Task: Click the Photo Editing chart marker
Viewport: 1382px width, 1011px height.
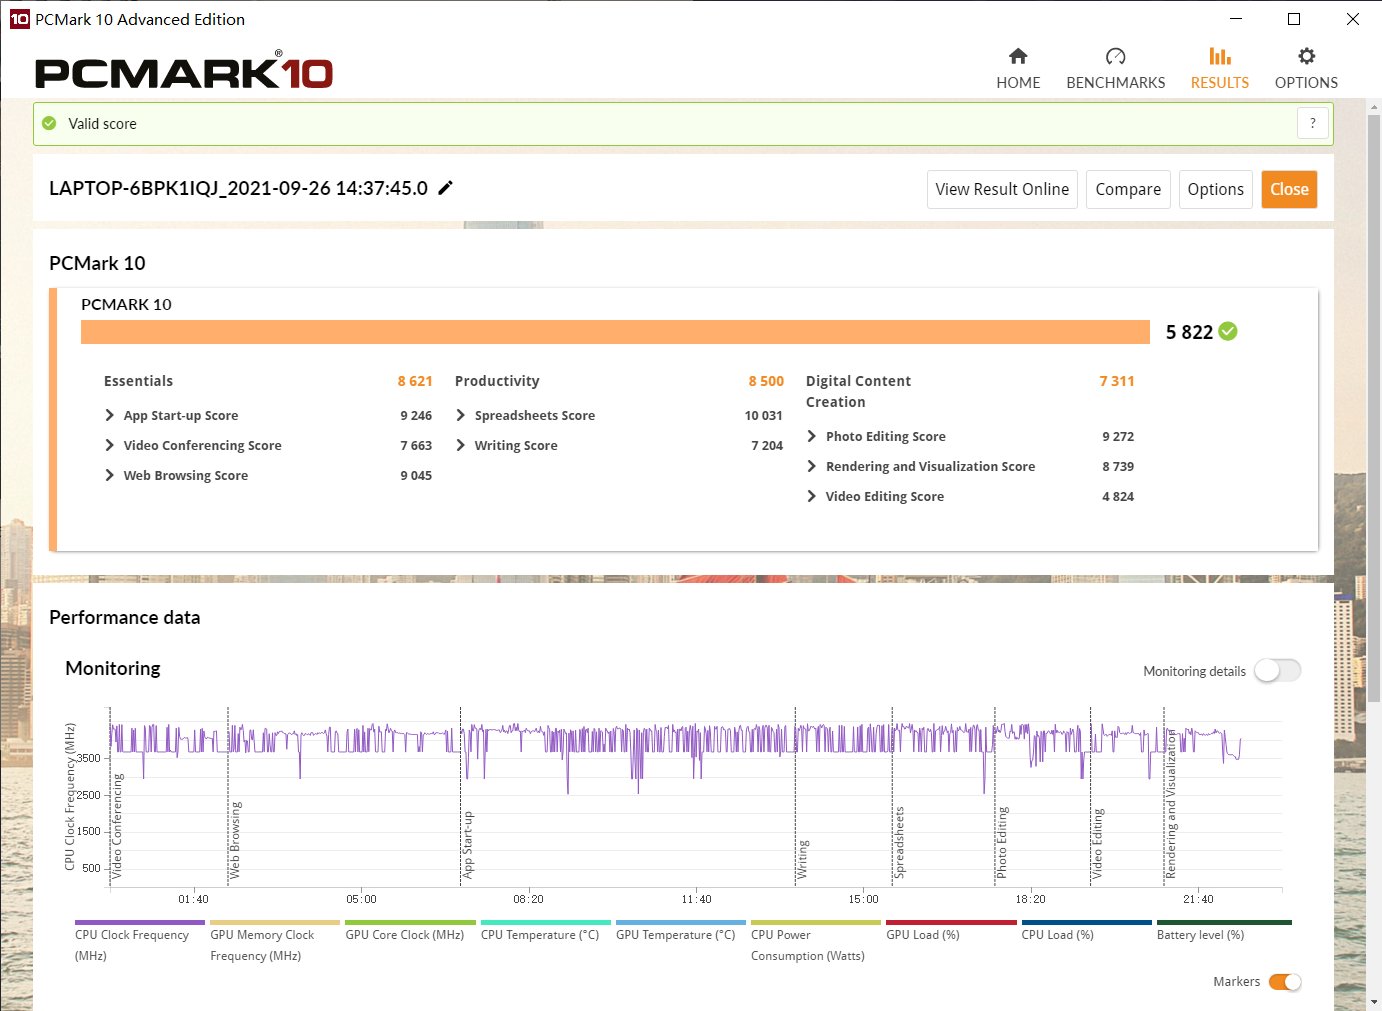Action: (1002, 842)
